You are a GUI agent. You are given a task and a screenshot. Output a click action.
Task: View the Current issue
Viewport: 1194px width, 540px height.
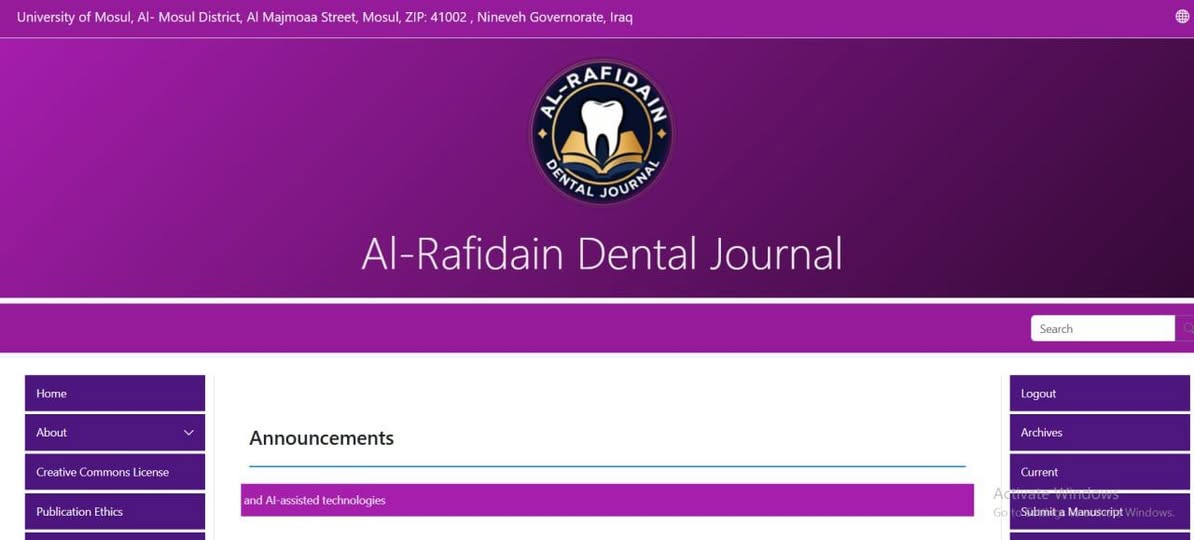[1099, 472]
